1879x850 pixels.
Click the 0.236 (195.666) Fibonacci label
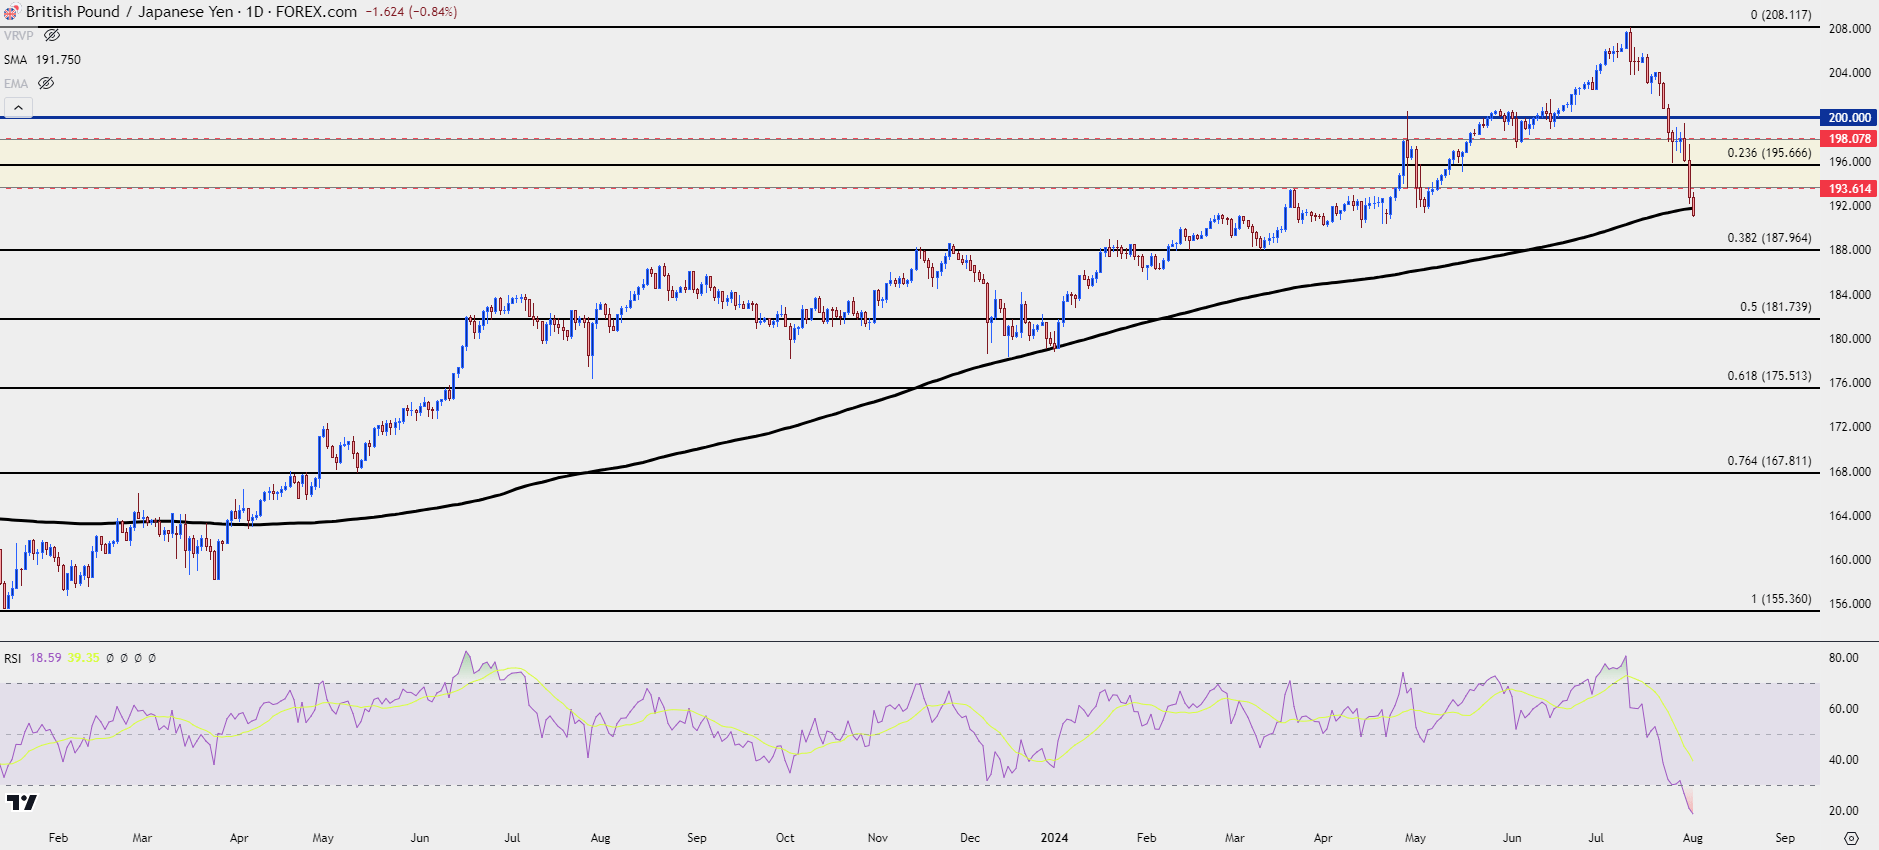point(1769,153)
